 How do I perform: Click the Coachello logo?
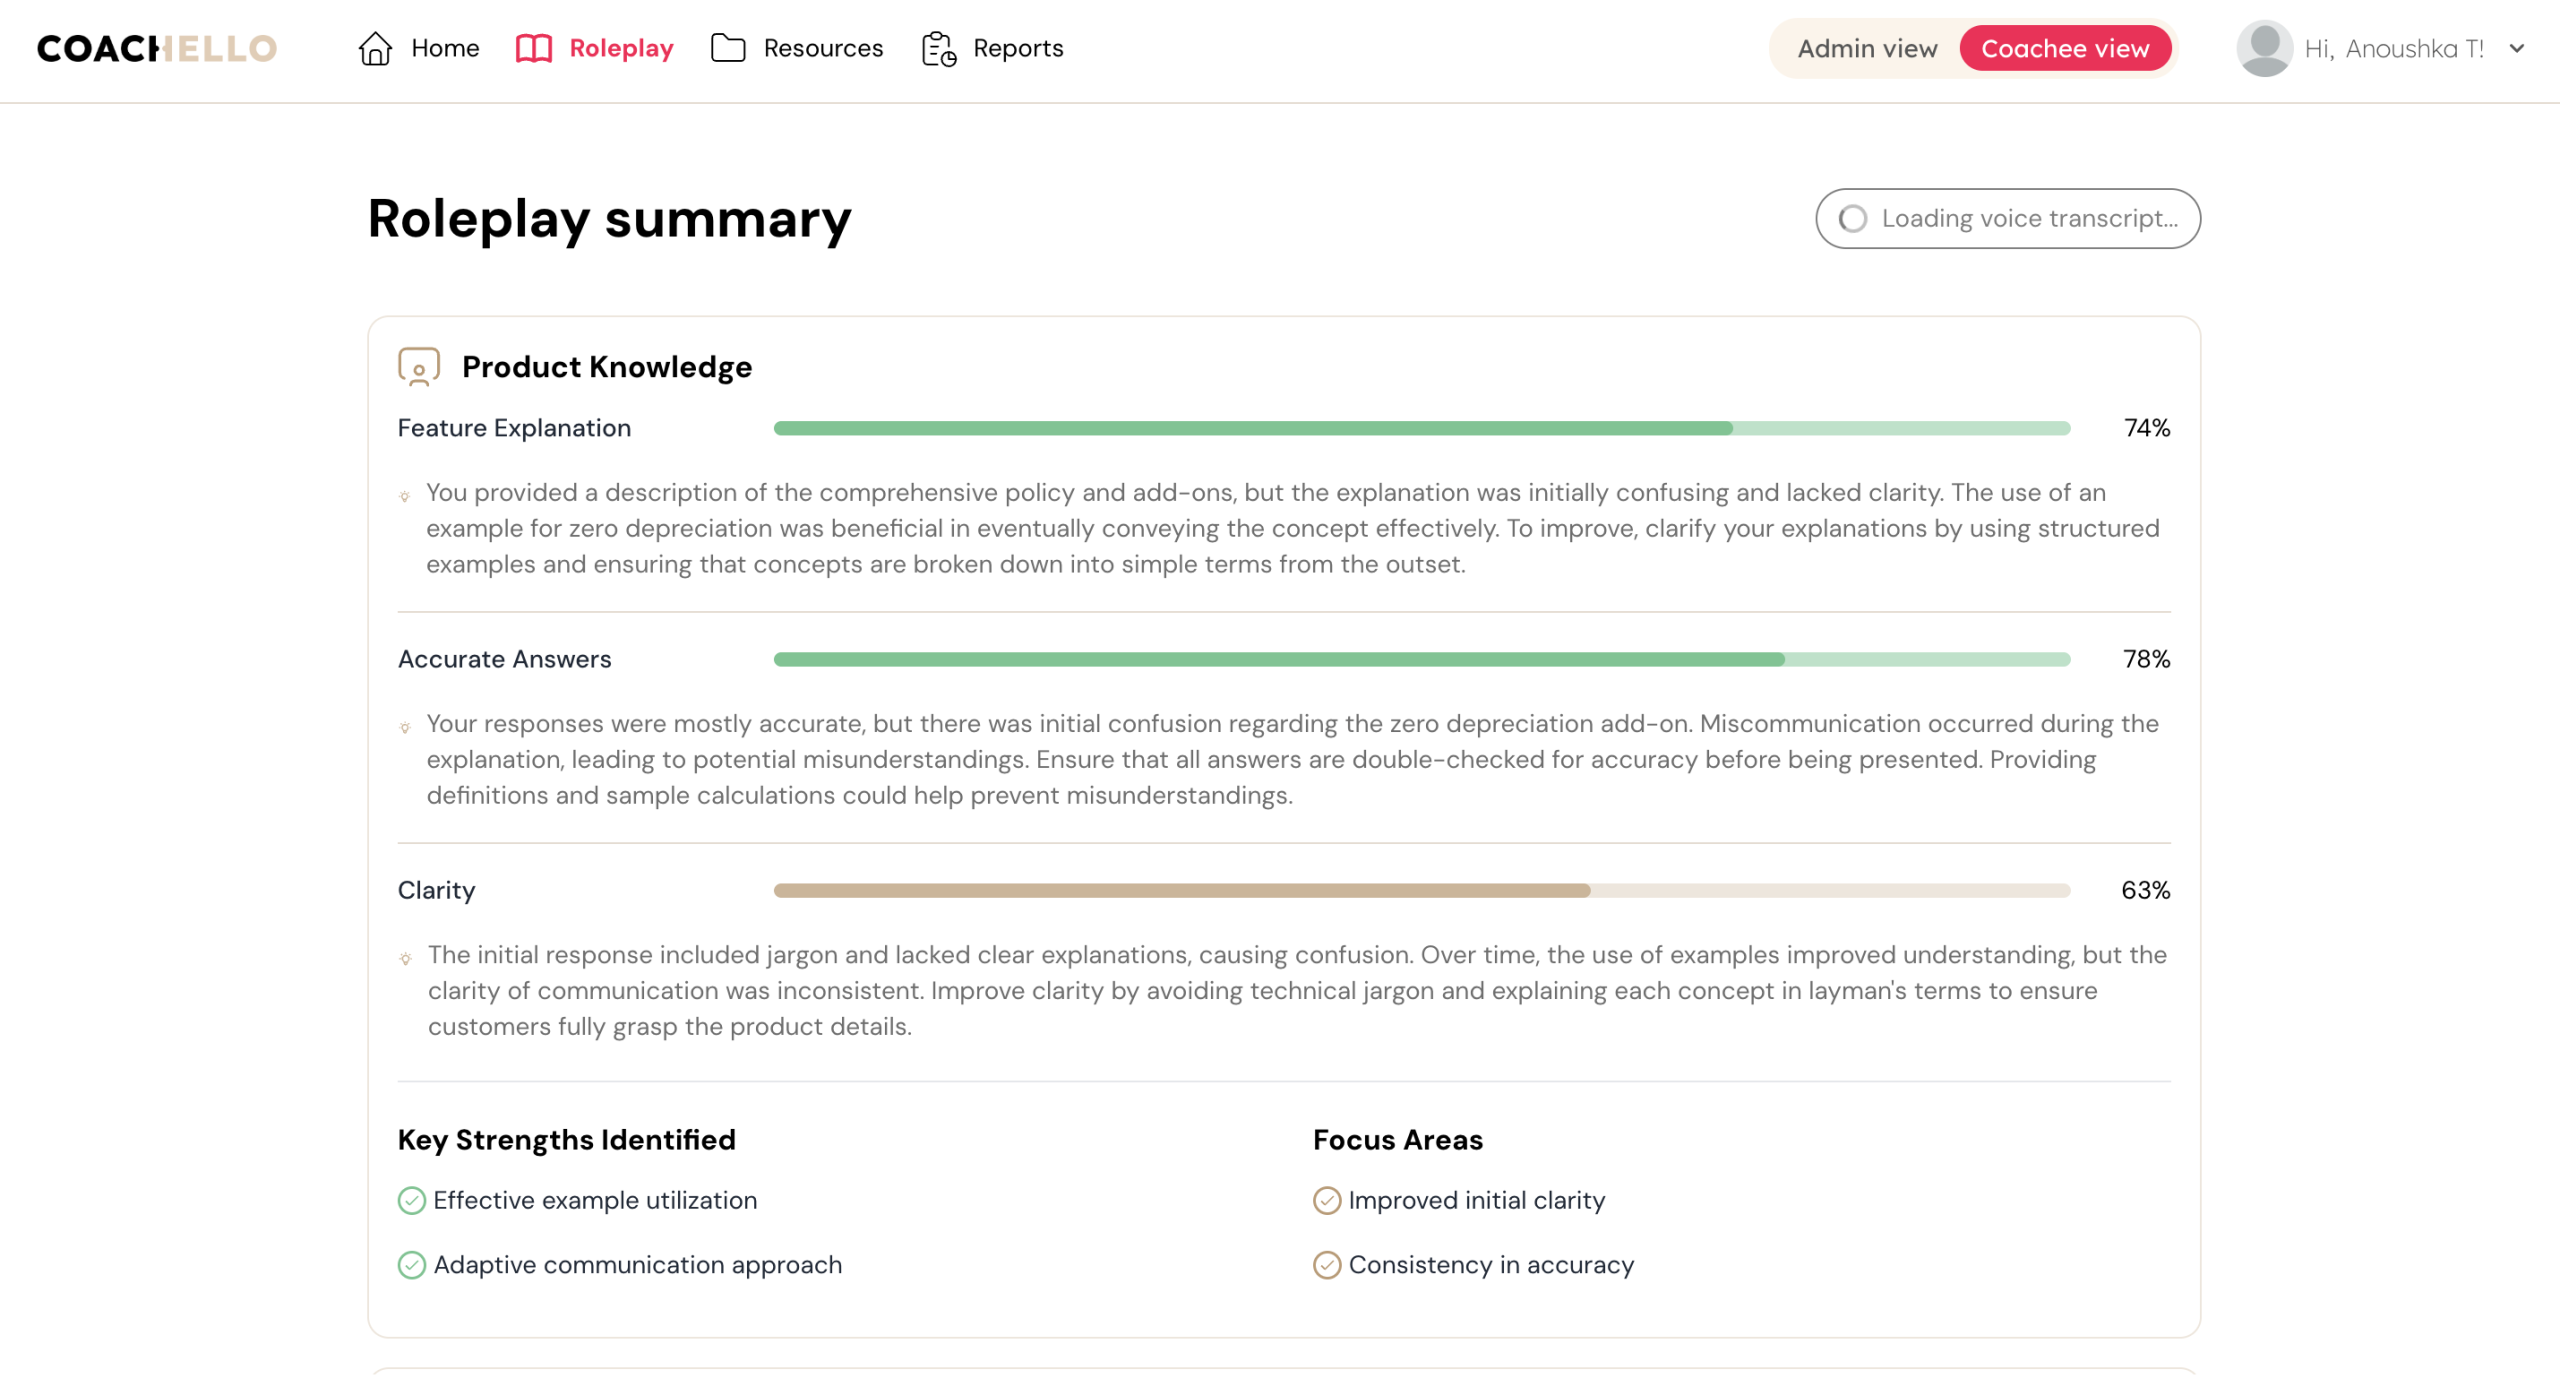[157, 48]
